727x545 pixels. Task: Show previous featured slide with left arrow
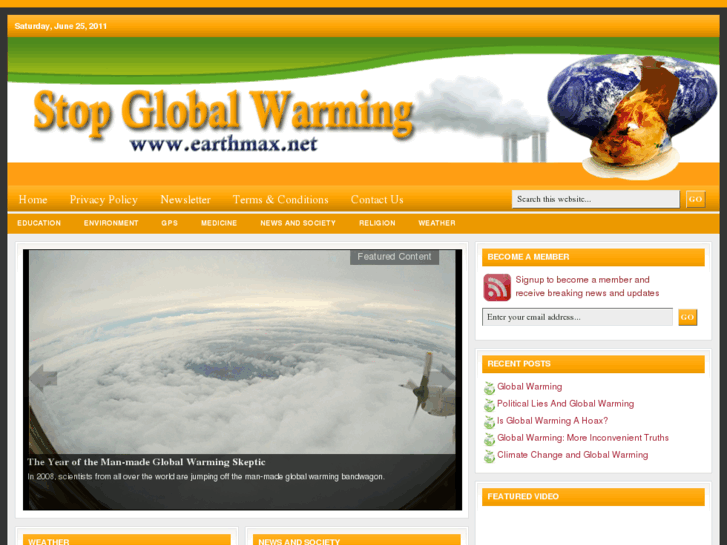43,378
